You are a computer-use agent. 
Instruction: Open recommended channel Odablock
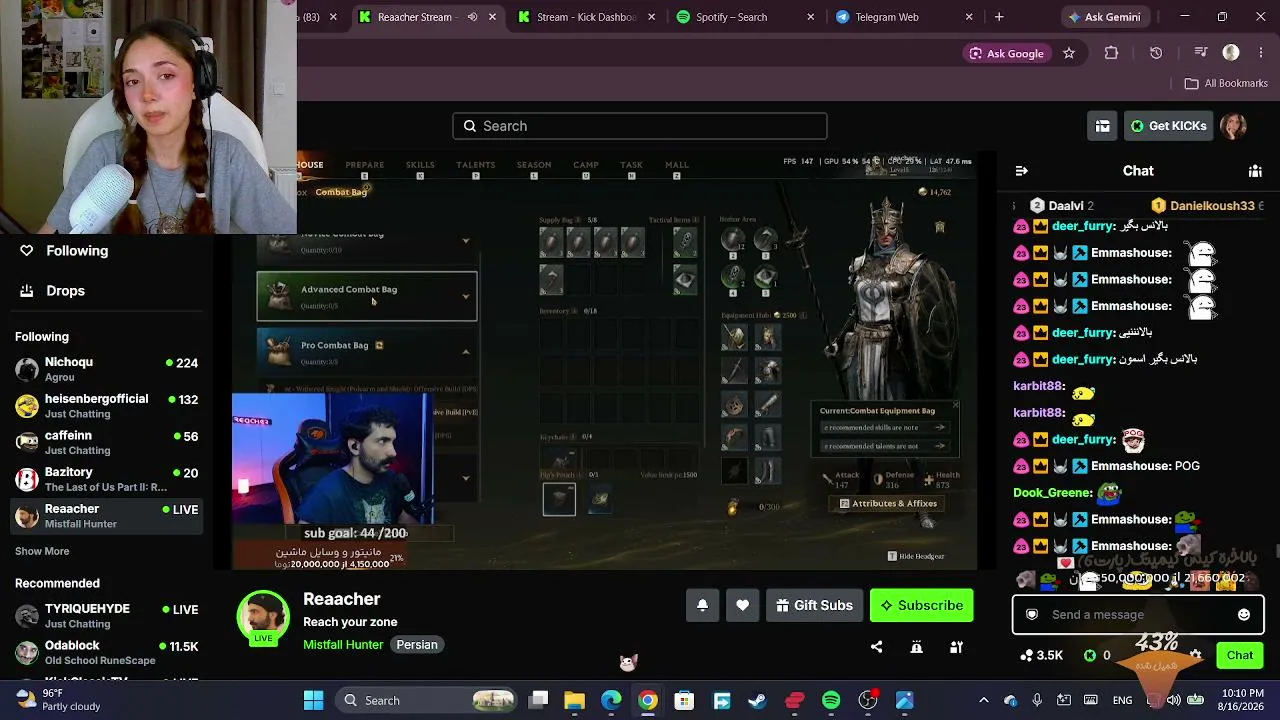106,653
